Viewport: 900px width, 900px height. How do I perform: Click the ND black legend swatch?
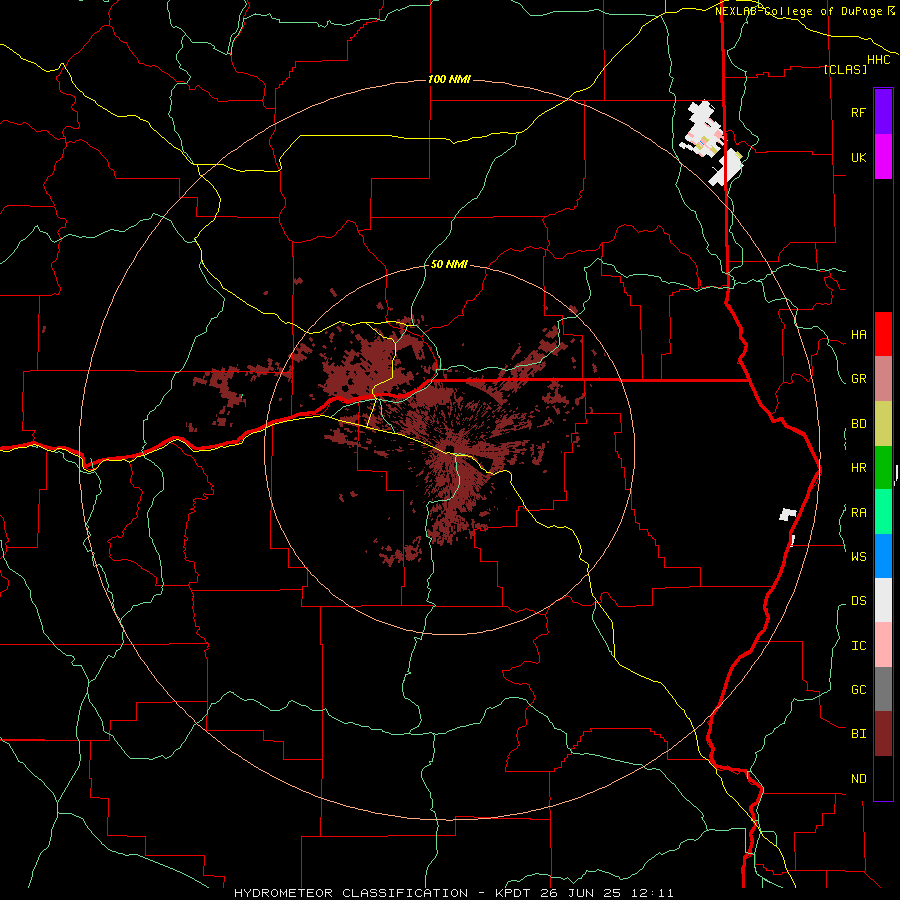(x=883, y=778)
